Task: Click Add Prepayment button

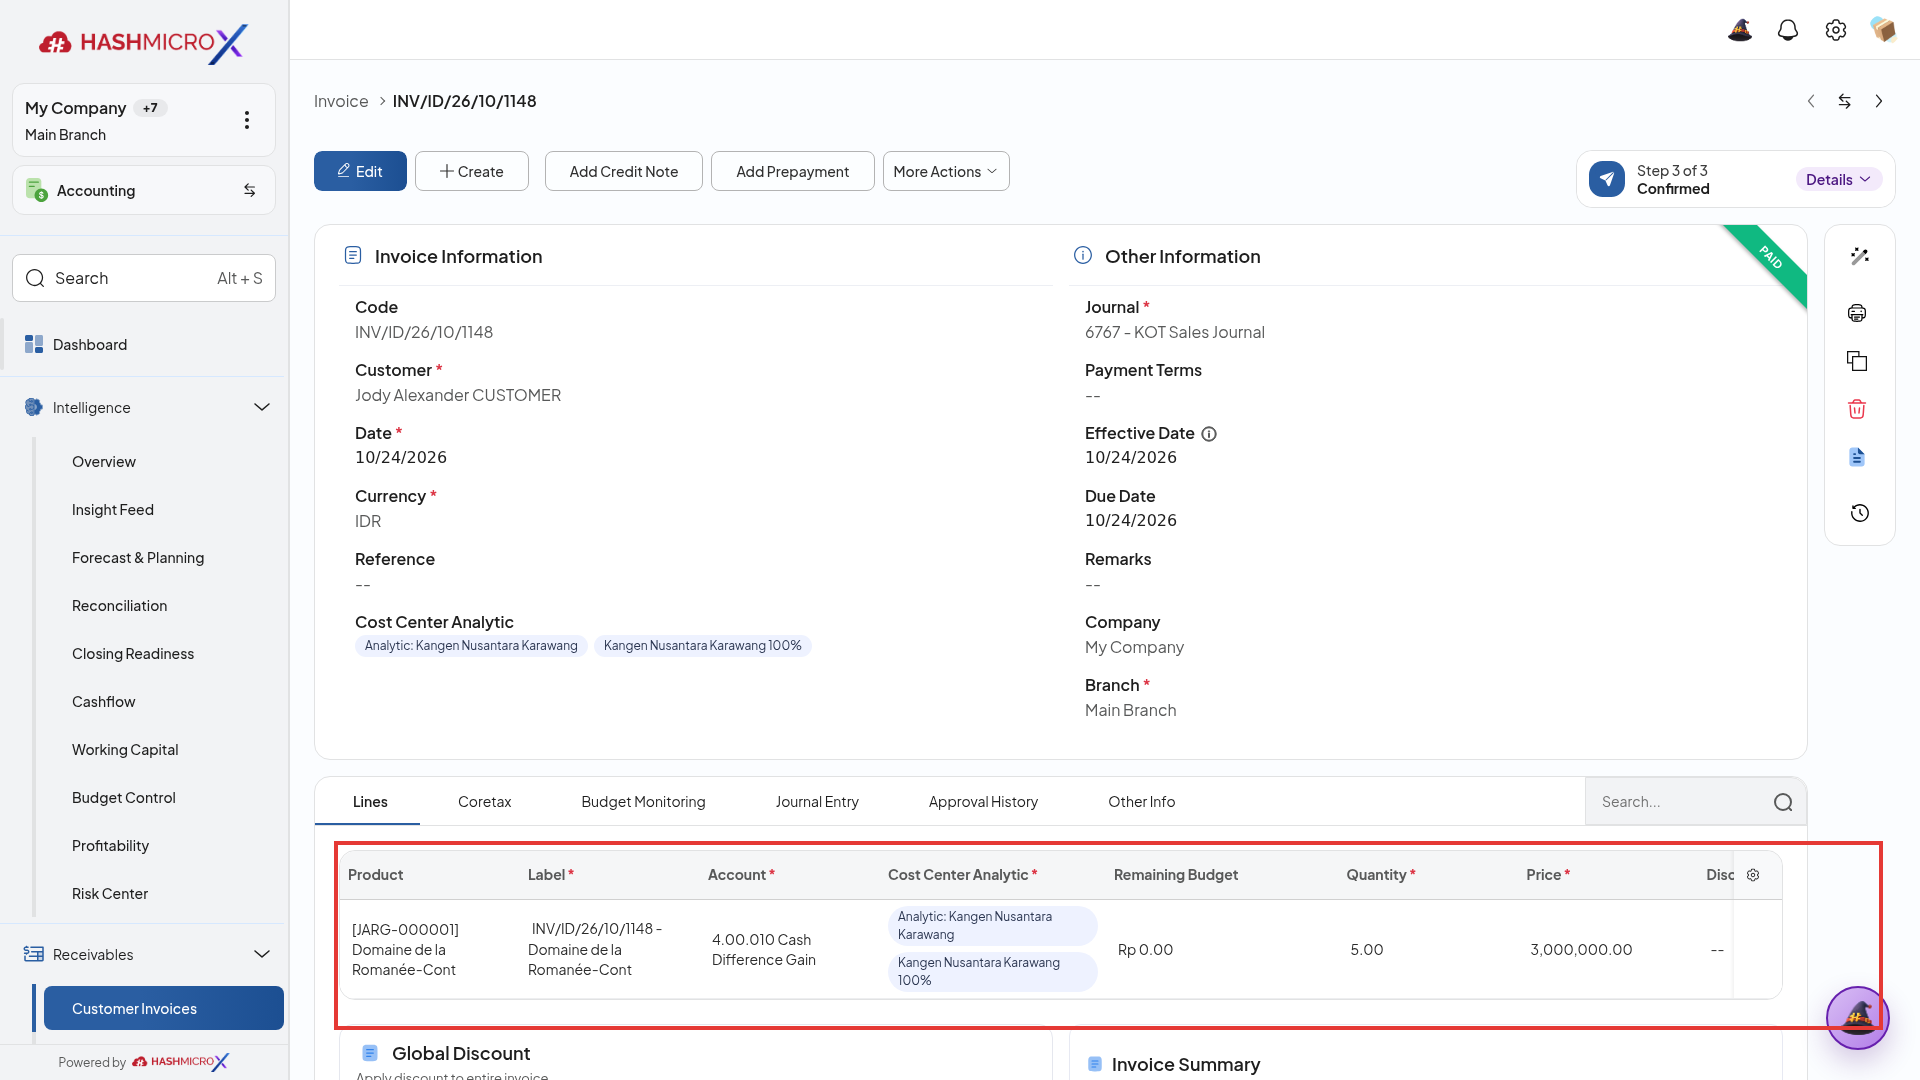Action: tap(793, 171)
